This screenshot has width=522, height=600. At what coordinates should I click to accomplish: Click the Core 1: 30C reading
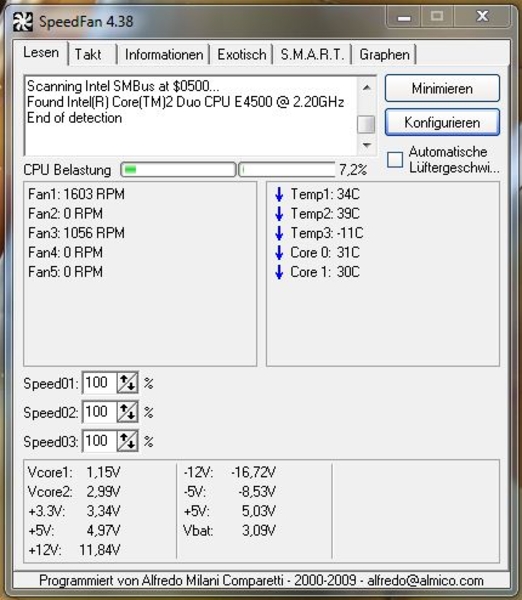click(x=325, y=272)
